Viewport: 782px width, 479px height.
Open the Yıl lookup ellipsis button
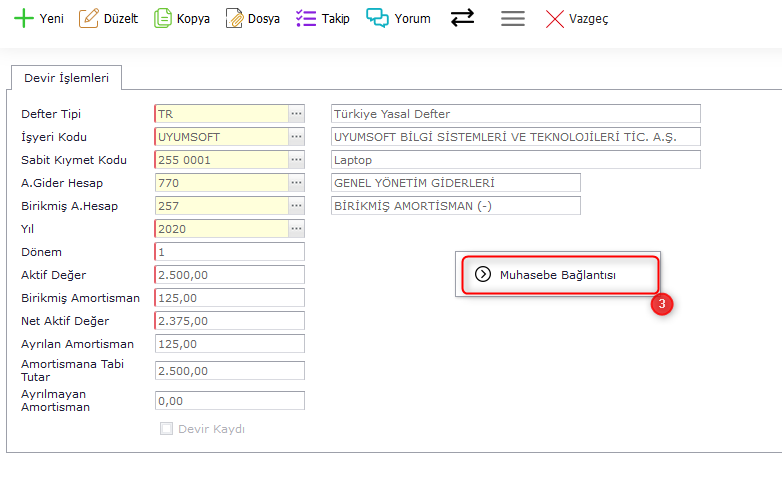click(296, 229)
